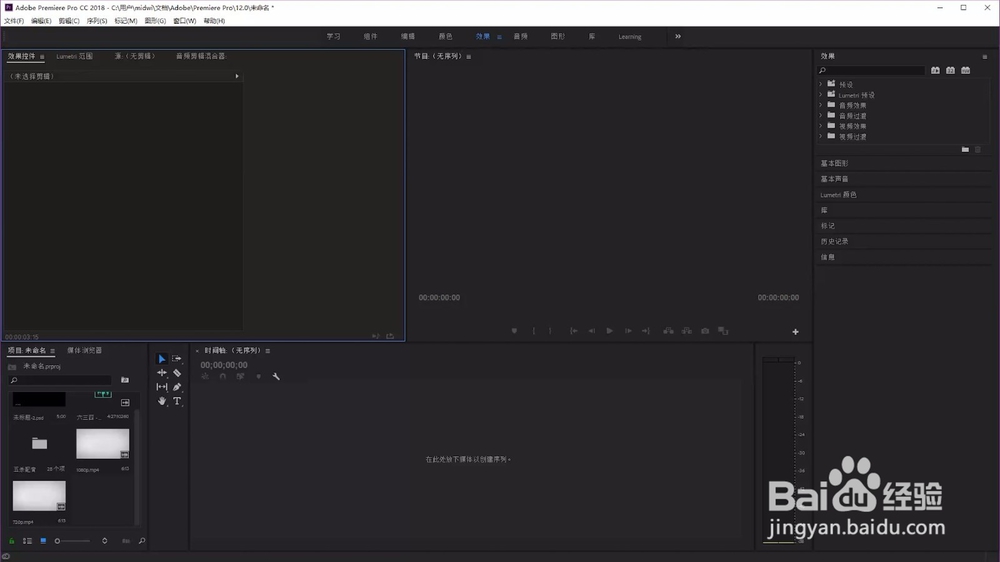Expand the 音频过渡 folder
This screenshot has height=562, width=1000.
coord(821,115)
